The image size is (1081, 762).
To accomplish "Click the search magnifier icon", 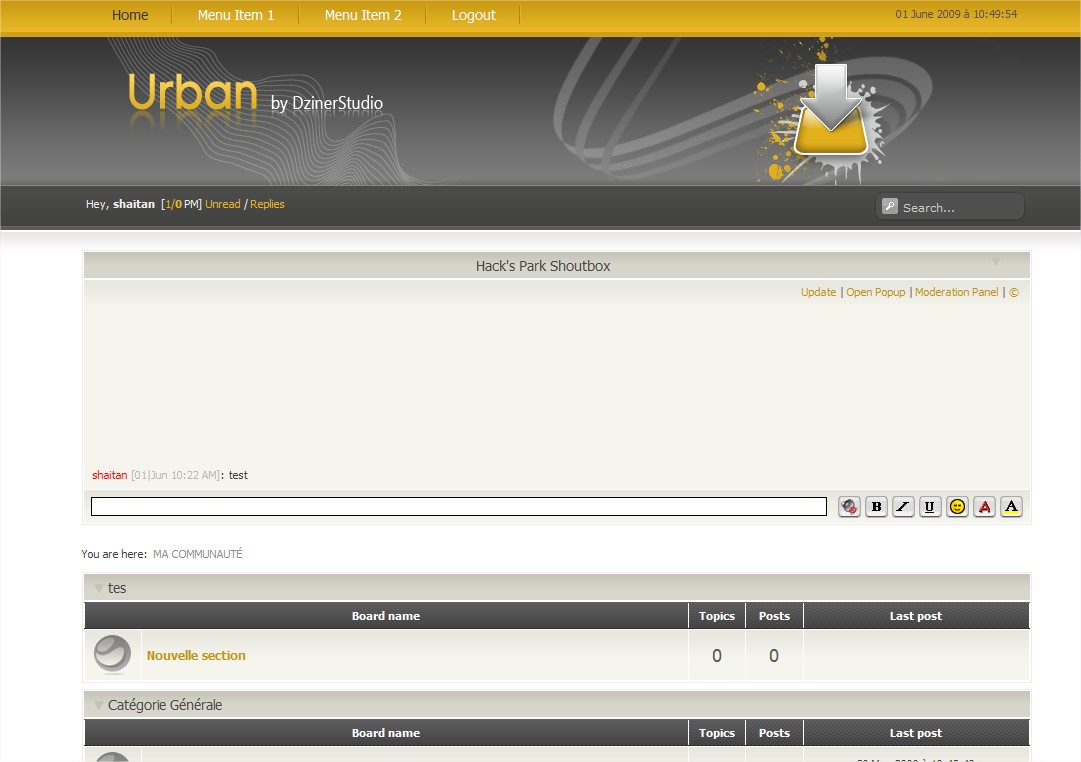I will [890, 206].
